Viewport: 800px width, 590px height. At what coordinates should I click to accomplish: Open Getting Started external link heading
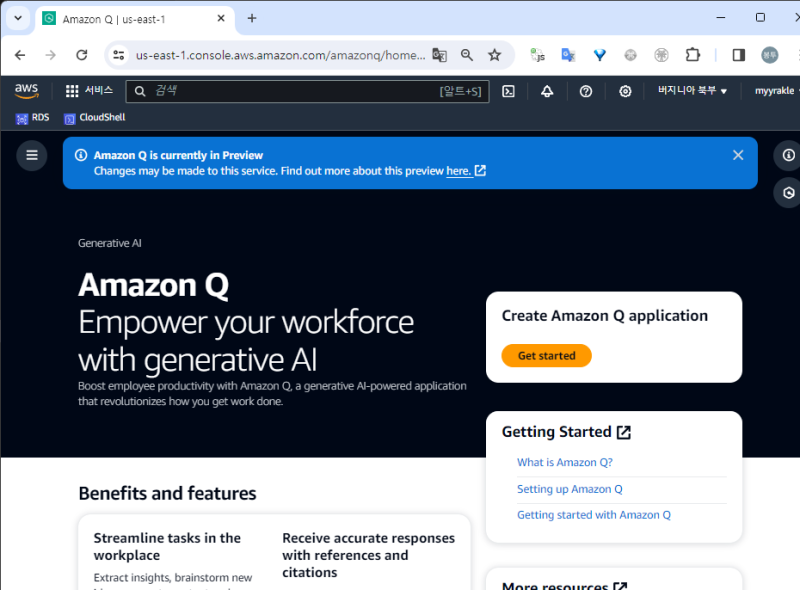(566, 432)
